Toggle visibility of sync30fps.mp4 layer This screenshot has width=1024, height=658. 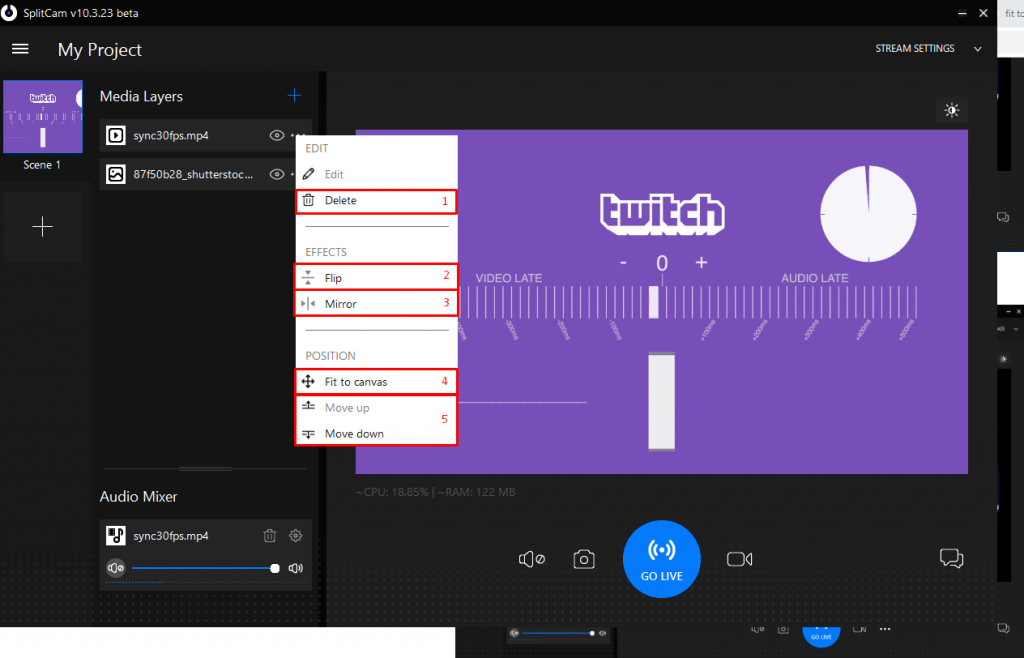coord(277,136)
